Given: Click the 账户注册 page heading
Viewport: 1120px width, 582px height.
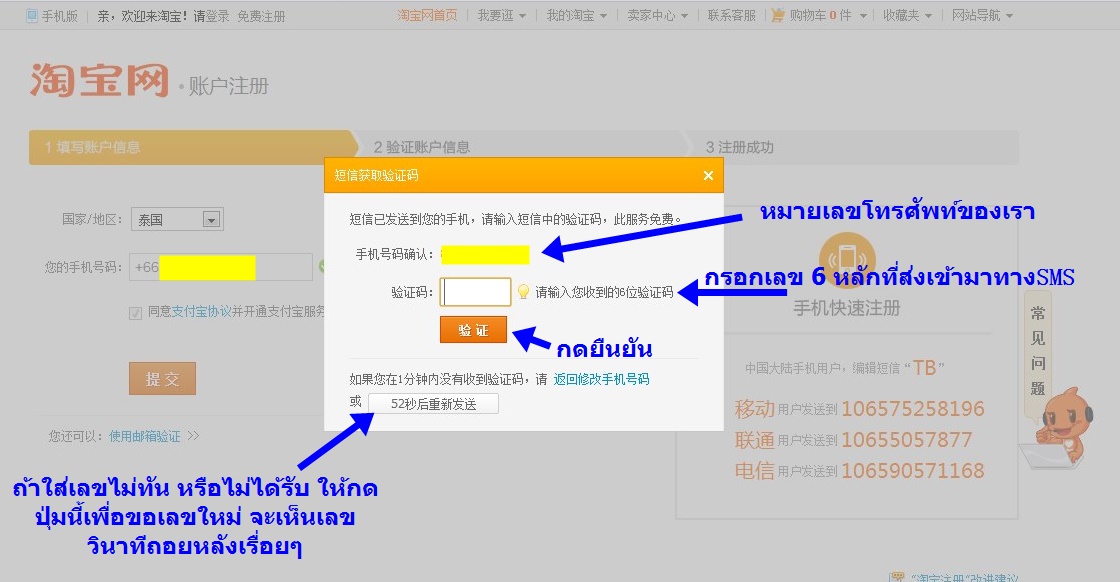Looking at the screenshot, I should click(229, 86).
